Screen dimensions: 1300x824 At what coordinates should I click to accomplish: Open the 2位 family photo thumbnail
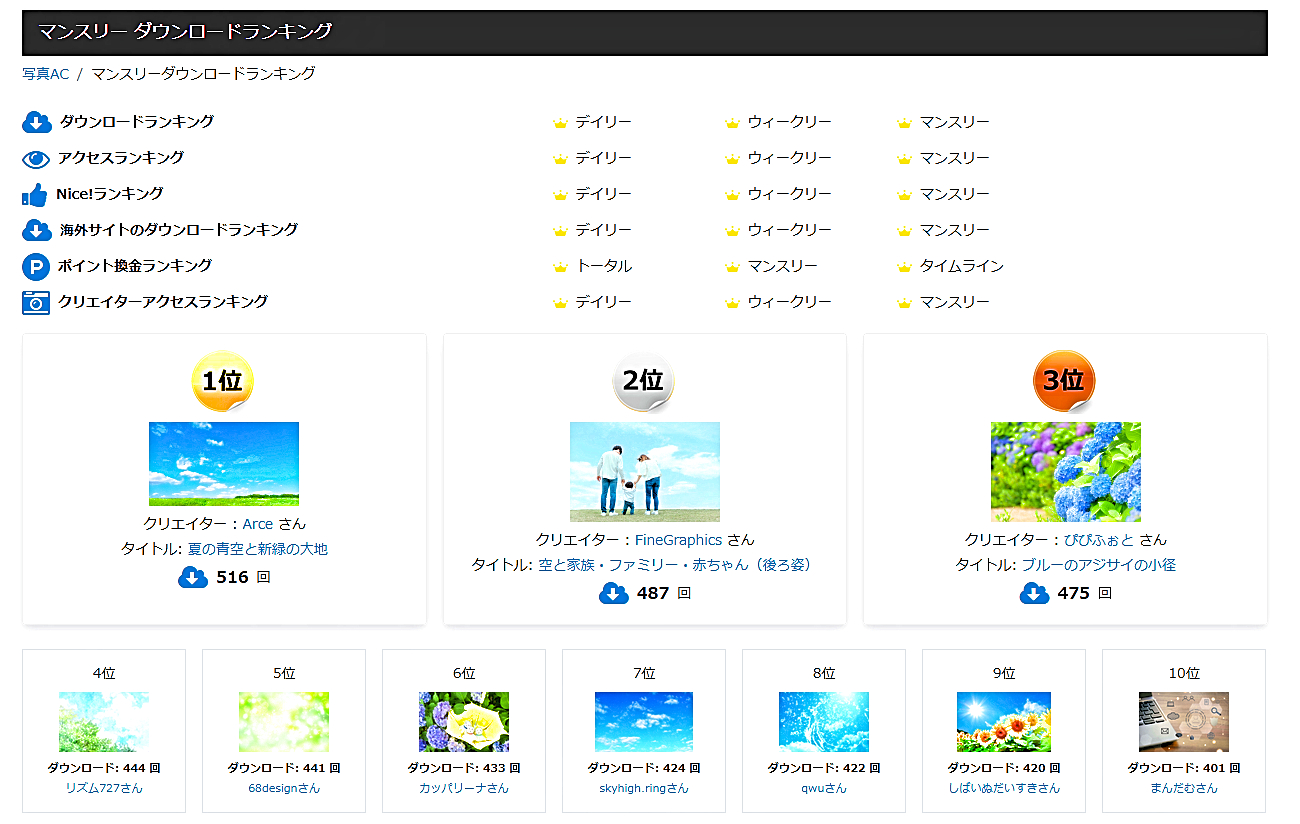[645, 472]
